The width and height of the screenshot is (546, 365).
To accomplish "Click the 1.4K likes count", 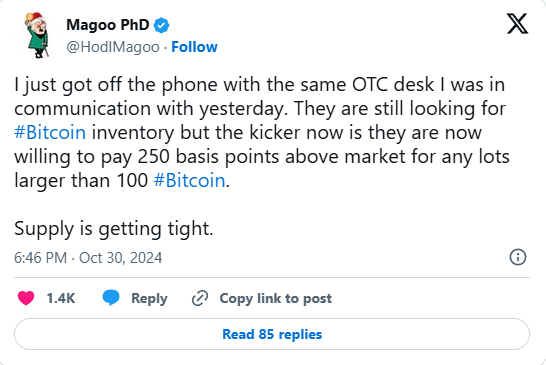I will (61, 298).
